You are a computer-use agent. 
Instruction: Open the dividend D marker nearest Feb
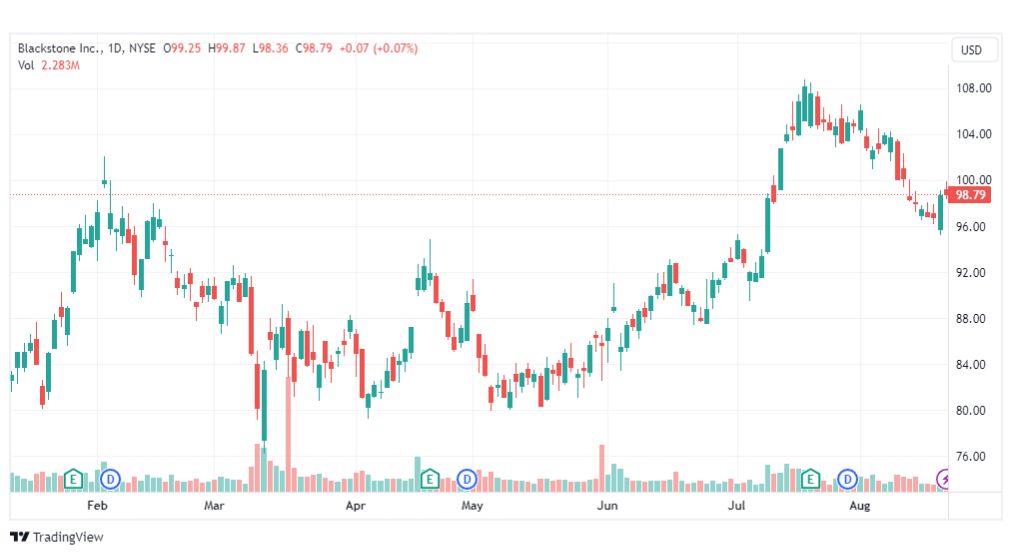[x=111, y=479]
